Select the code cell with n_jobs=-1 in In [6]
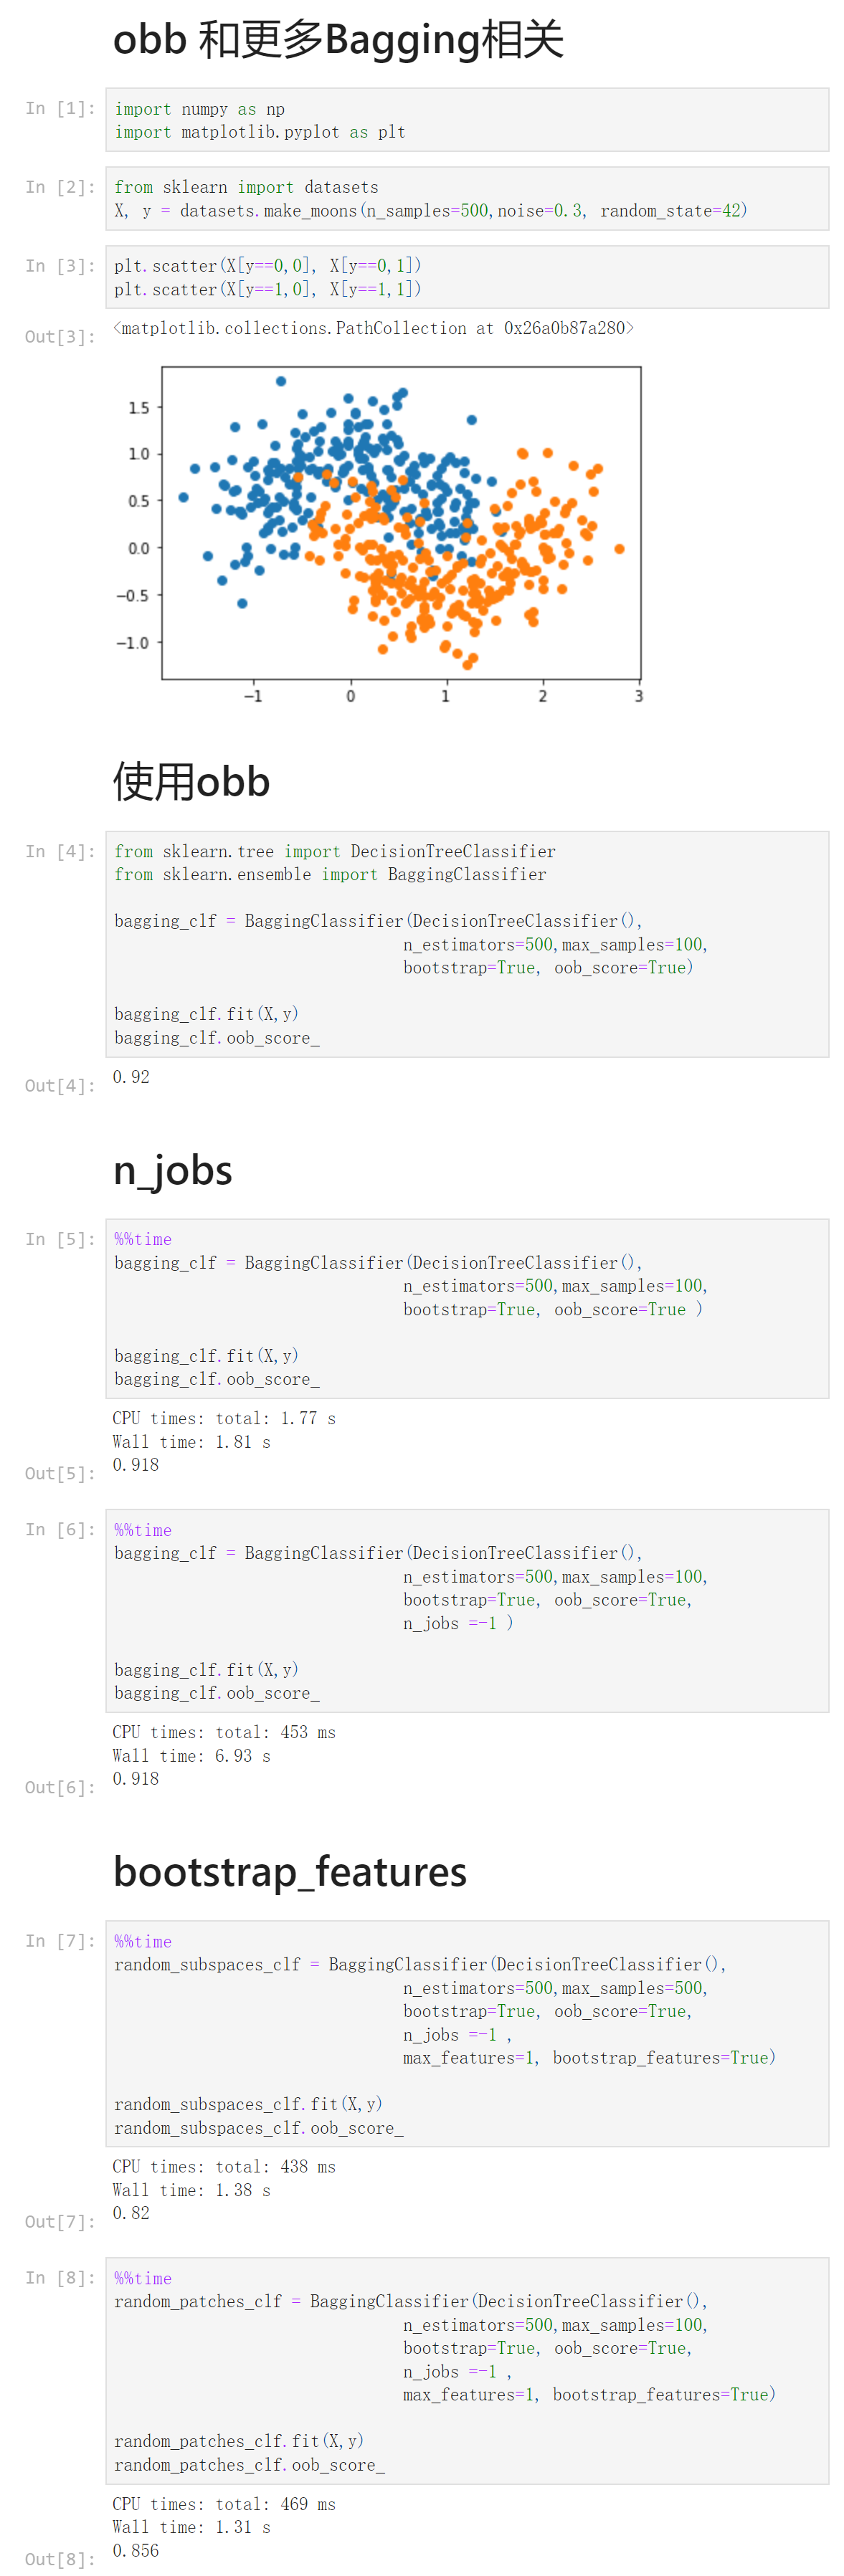This screenshot has width=844, height=2576. 466,1610
